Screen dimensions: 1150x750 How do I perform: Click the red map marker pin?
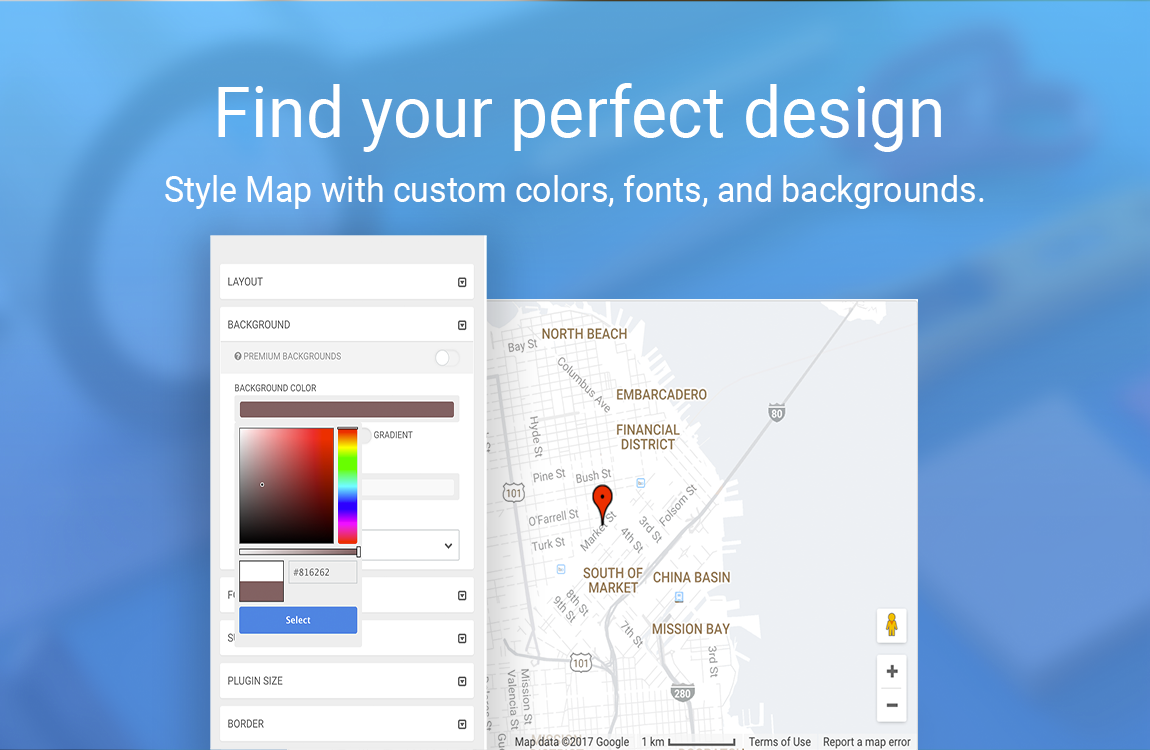(x=602, y=504)
